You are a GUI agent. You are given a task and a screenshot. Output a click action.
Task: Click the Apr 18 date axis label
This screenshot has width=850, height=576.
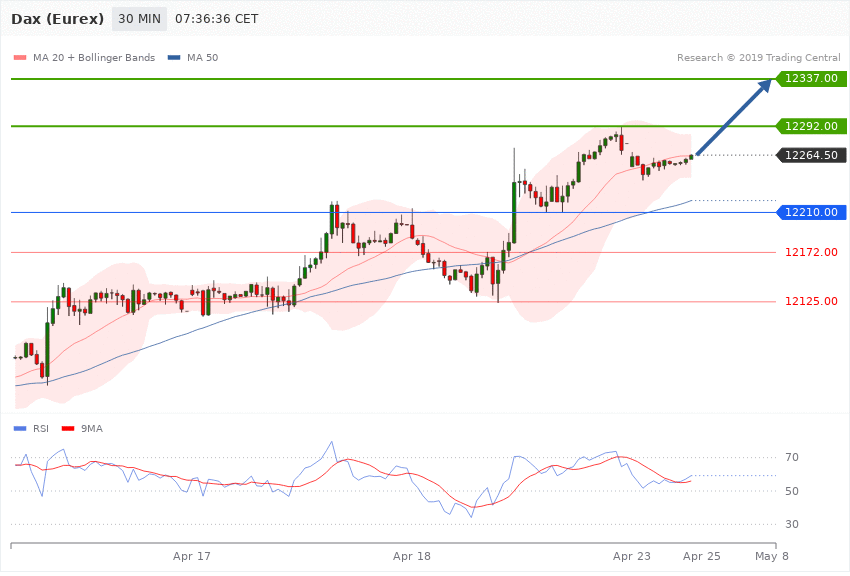(x=411, y=556)
